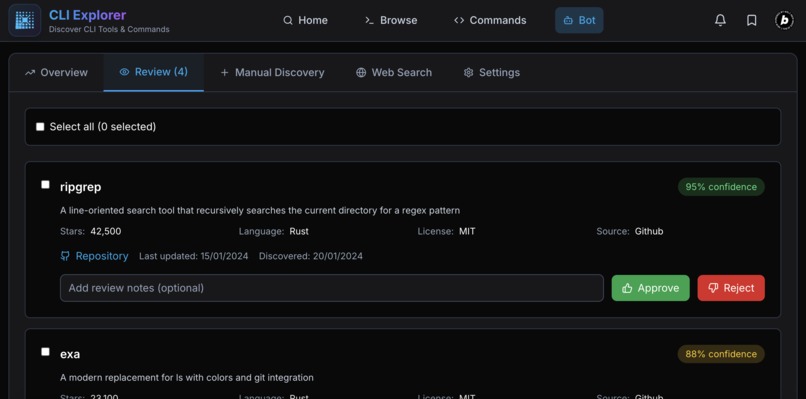Switch to the Overview tab
The height and width of the screenshot is (399, 806).
[56, 72]
